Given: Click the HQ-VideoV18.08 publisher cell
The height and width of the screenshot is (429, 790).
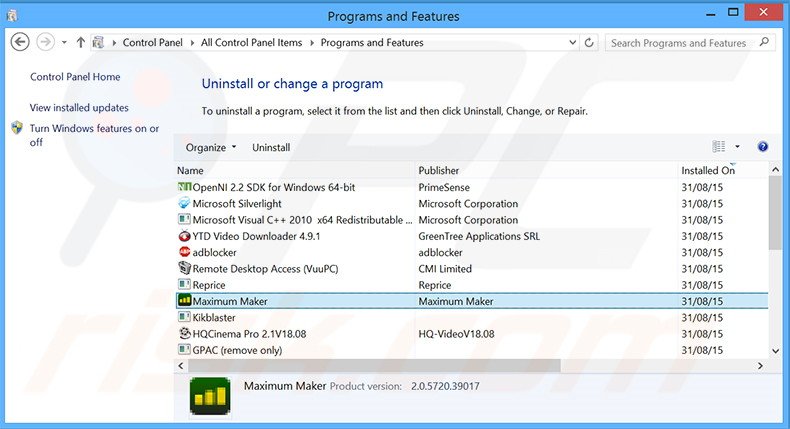Looking at the screenshot, I should 456,334.
